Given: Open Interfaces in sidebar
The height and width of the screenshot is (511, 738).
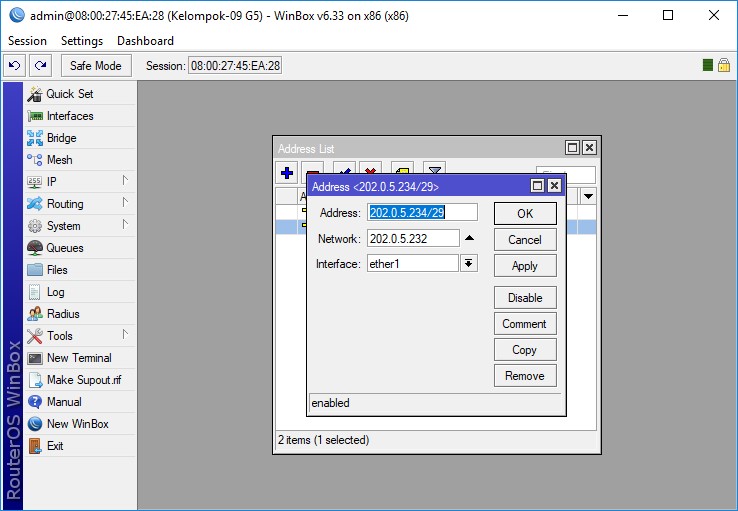Looking at the screenshot, I should 80,116.
